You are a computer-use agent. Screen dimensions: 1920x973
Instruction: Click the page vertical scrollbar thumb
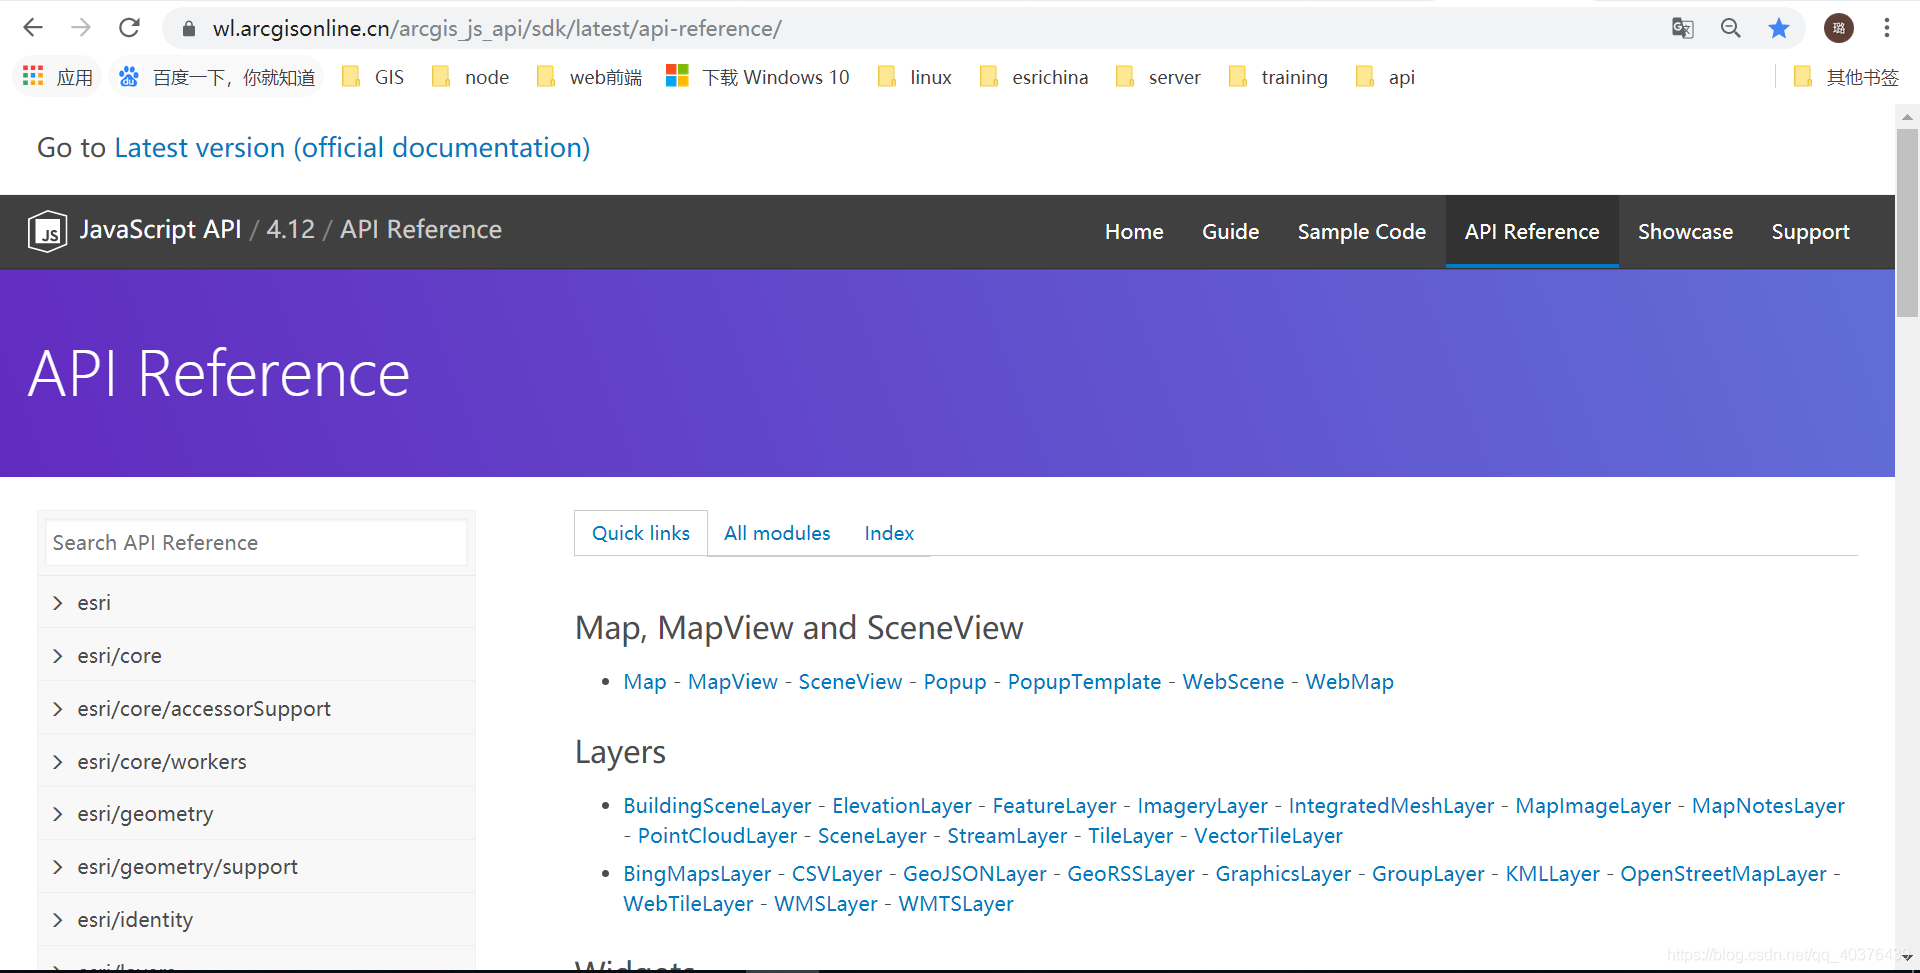pos(1907,222)
